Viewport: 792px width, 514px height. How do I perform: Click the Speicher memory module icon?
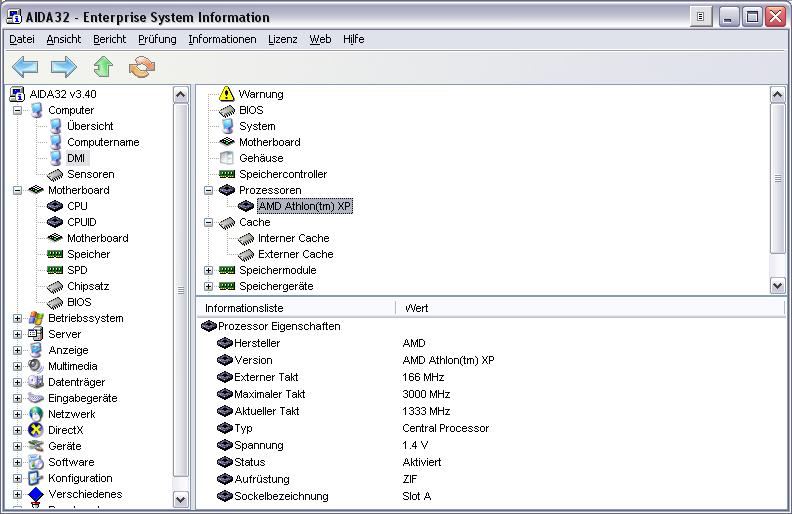(x=55, y=254)
